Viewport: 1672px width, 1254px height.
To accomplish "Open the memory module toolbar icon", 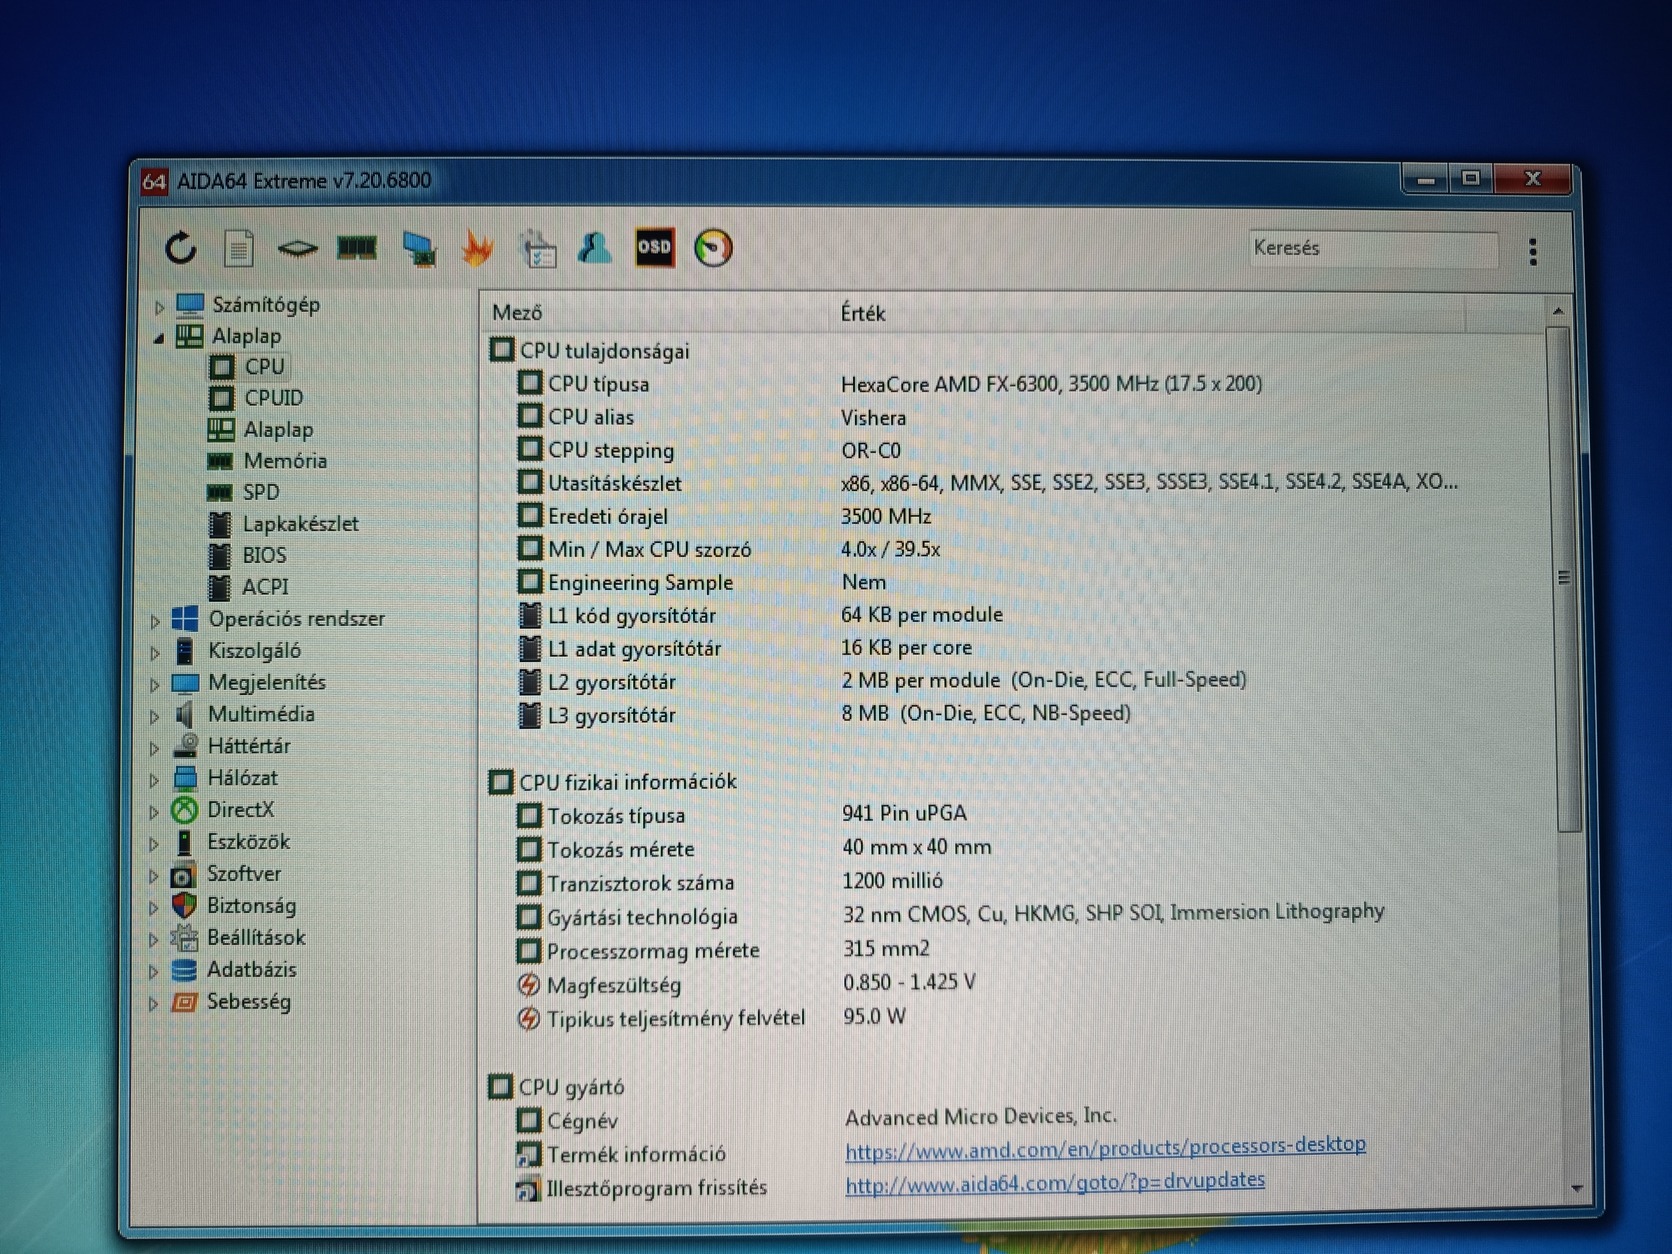I will [357, 247].
